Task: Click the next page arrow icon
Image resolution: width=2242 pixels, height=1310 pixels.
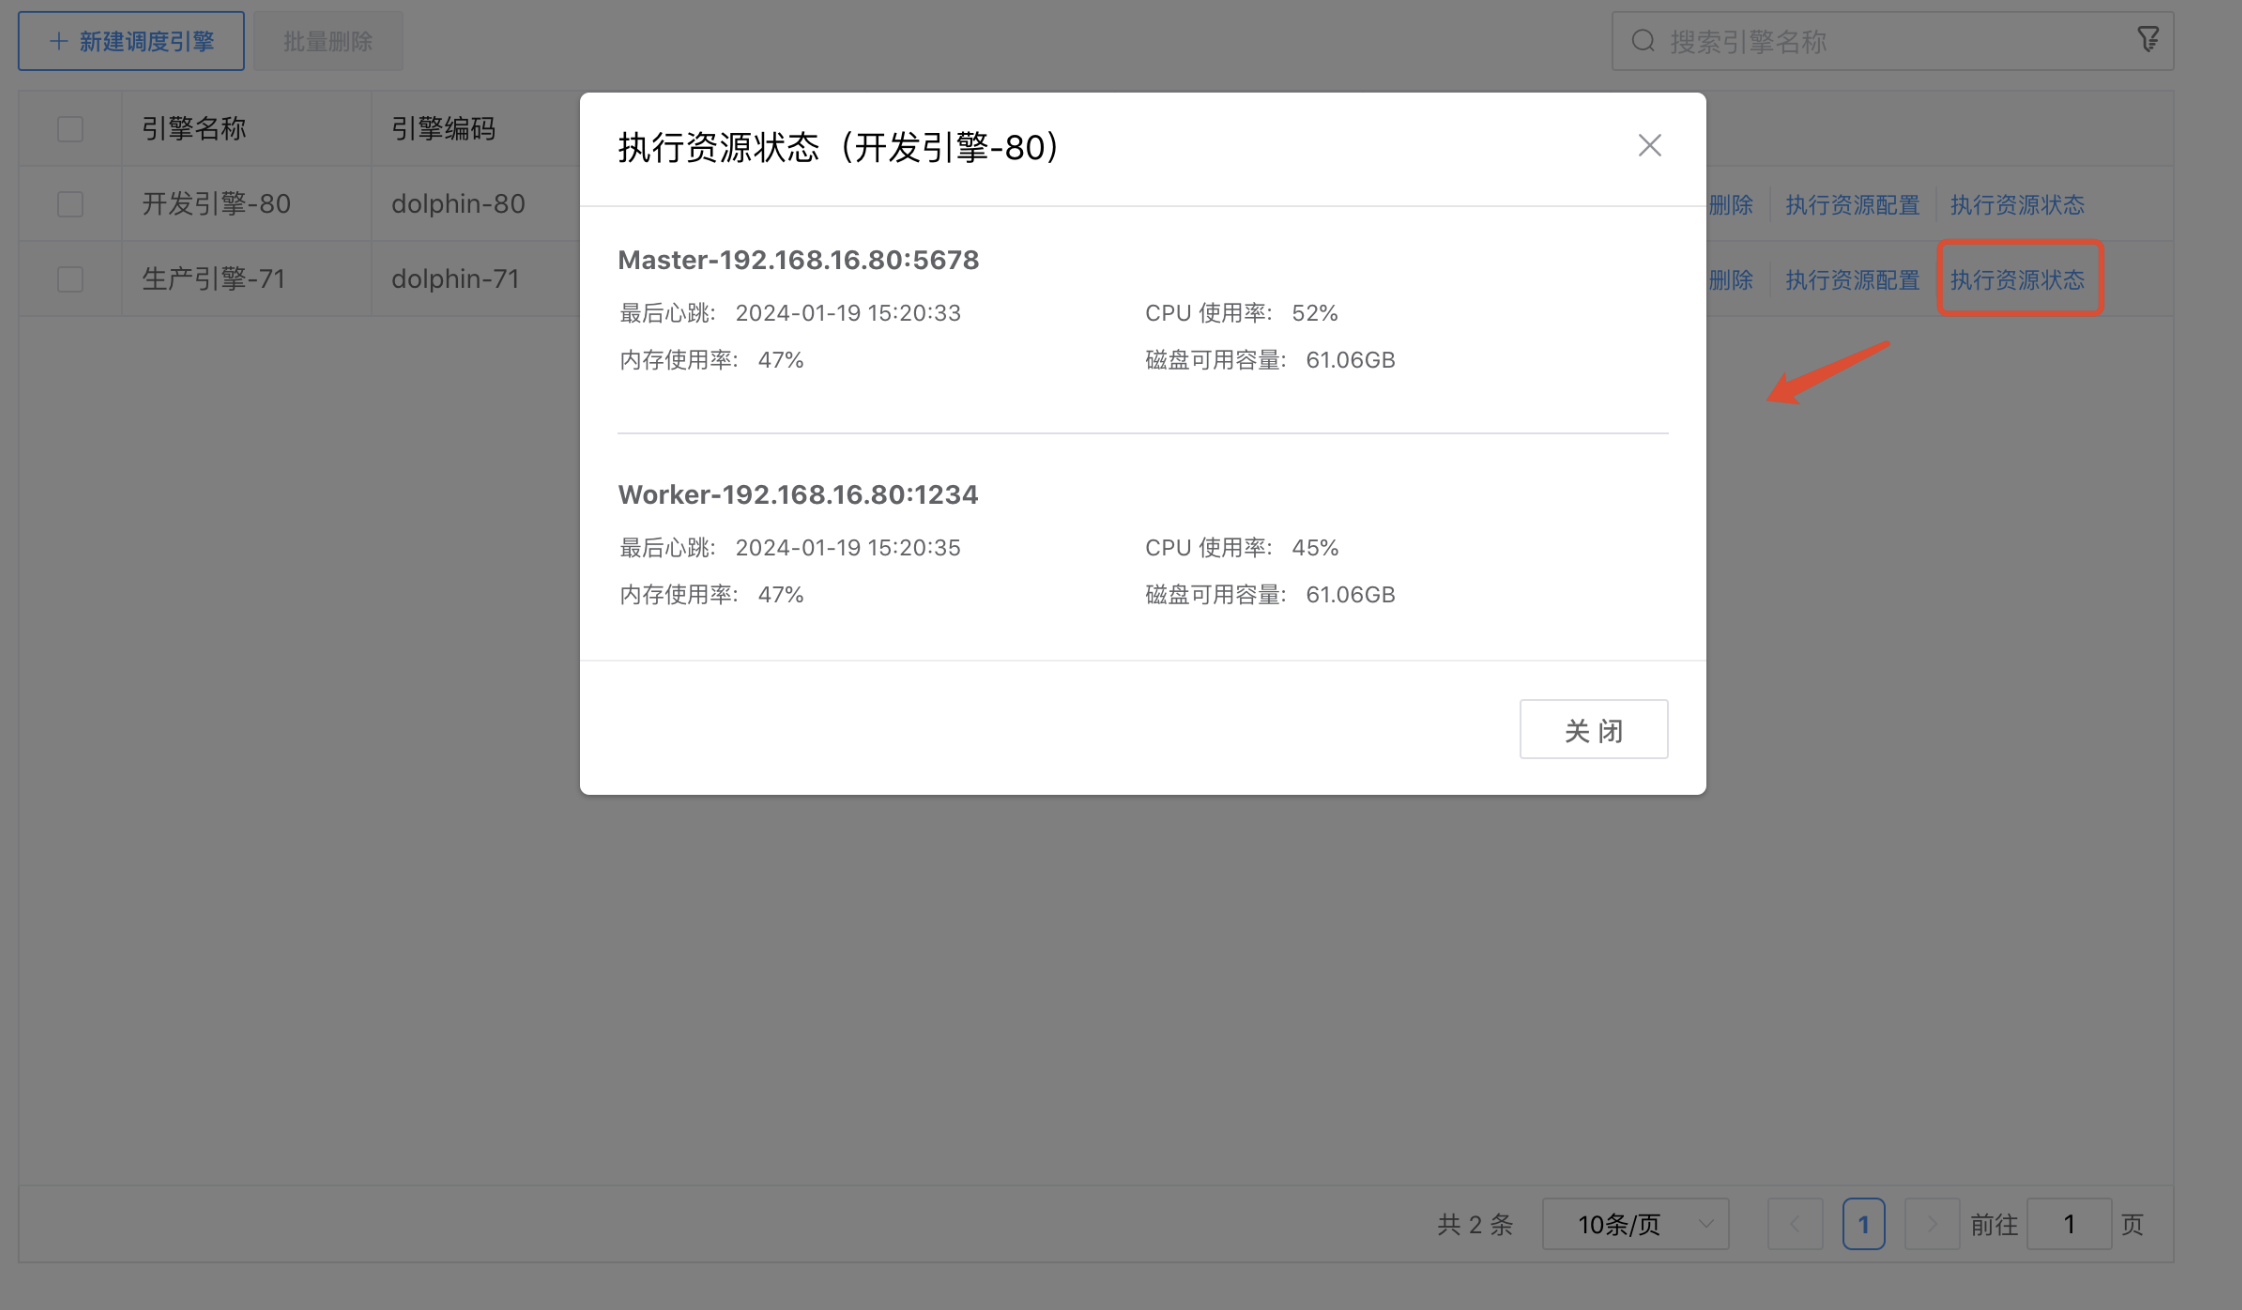Action: (x=1931, y=1223)
